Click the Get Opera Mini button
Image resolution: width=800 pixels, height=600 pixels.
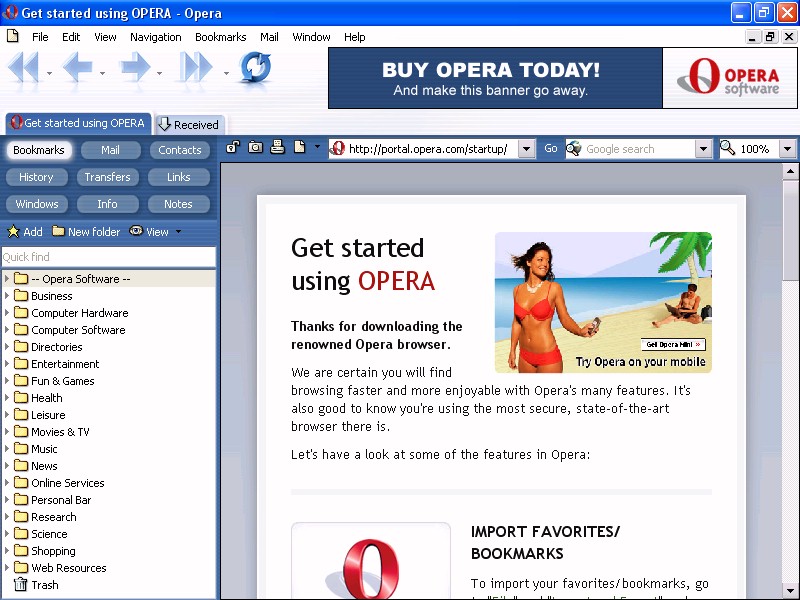point(673,344)
